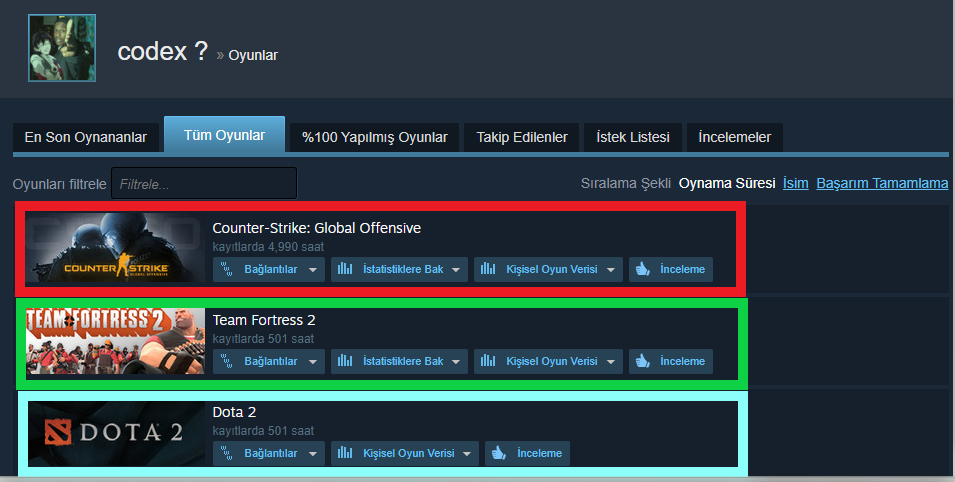
Task: Sort games by Oynama Süresi
Action: tap(727, 183)
